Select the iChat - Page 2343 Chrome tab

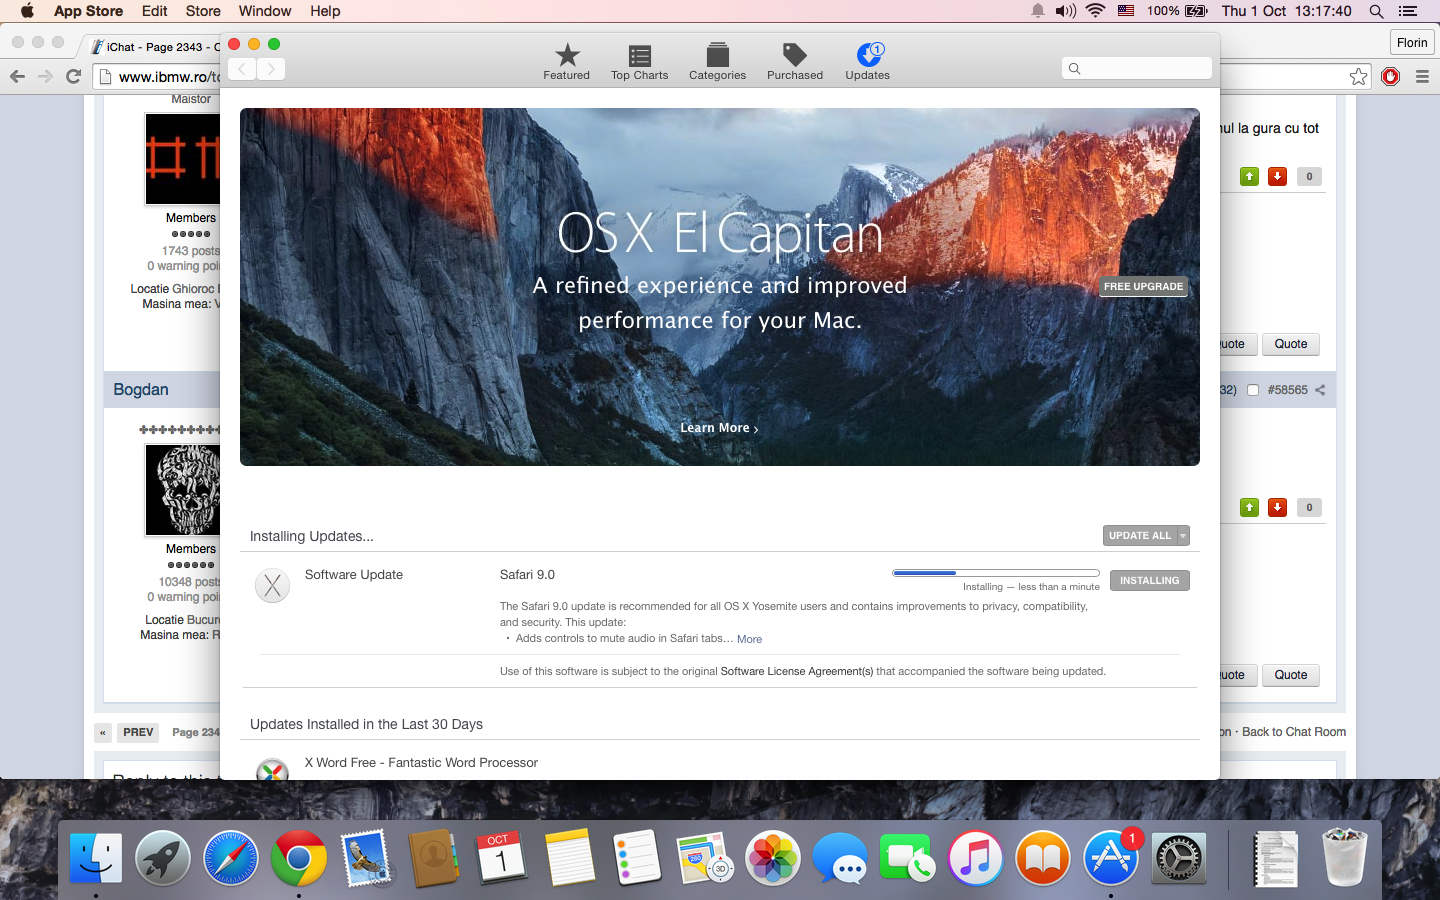click(155, 47)
